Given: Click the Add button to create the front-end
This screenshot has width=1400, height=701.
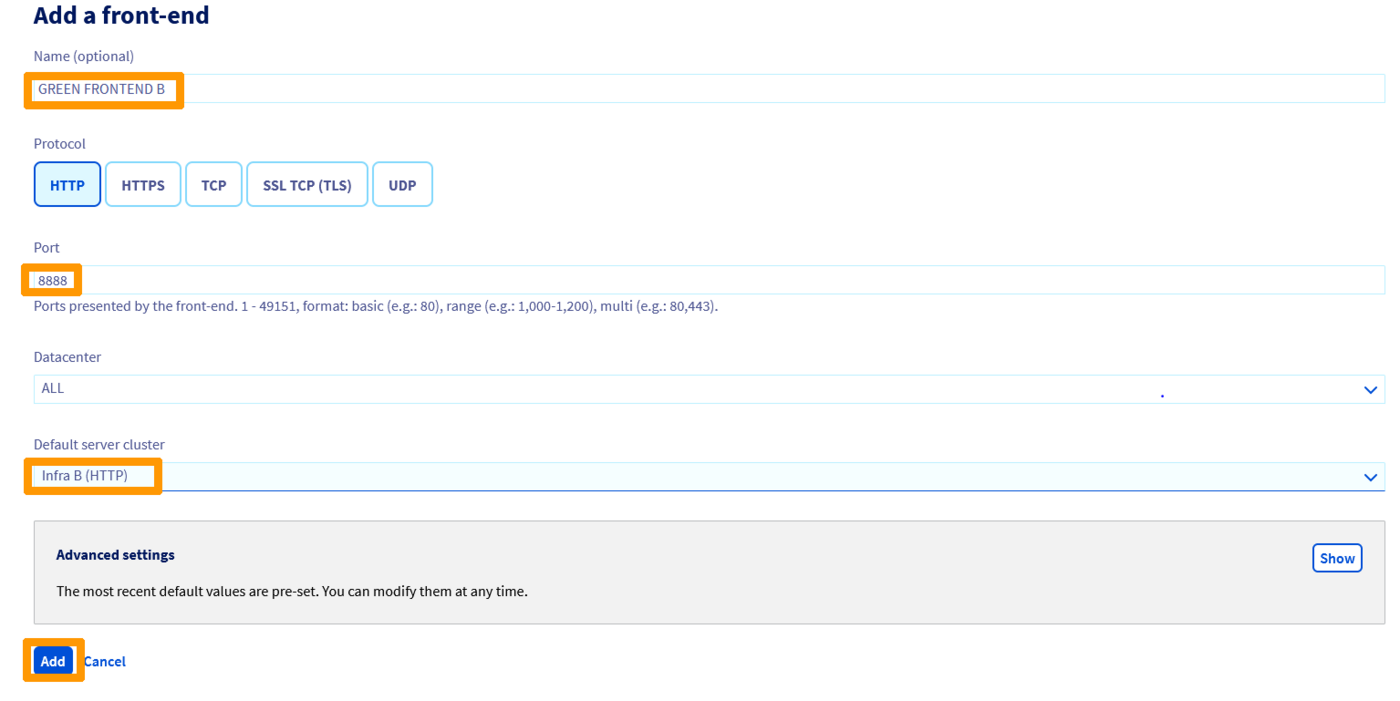Looking at the screenshot, I should point(53,661).
